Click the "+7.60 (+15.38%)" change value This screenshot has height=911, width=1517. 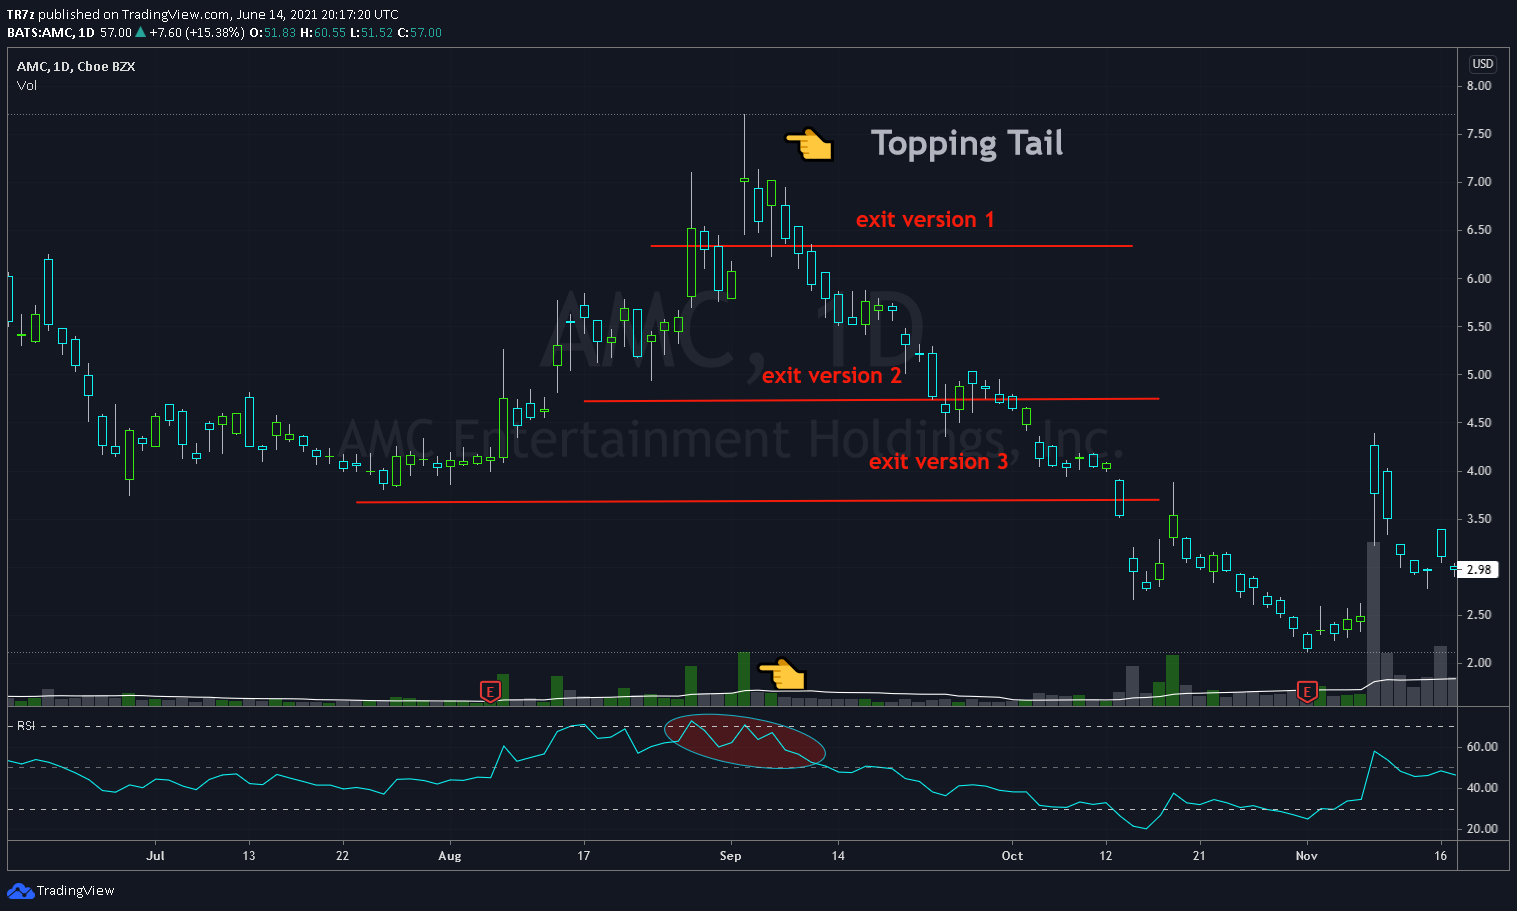coord(196,33)
